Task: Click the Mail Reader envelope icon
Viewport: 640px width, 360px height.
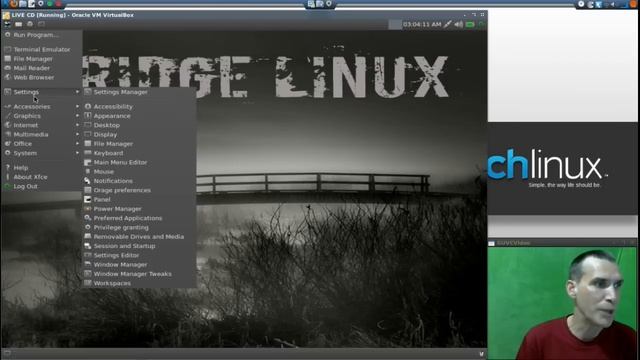Action: 7,68
